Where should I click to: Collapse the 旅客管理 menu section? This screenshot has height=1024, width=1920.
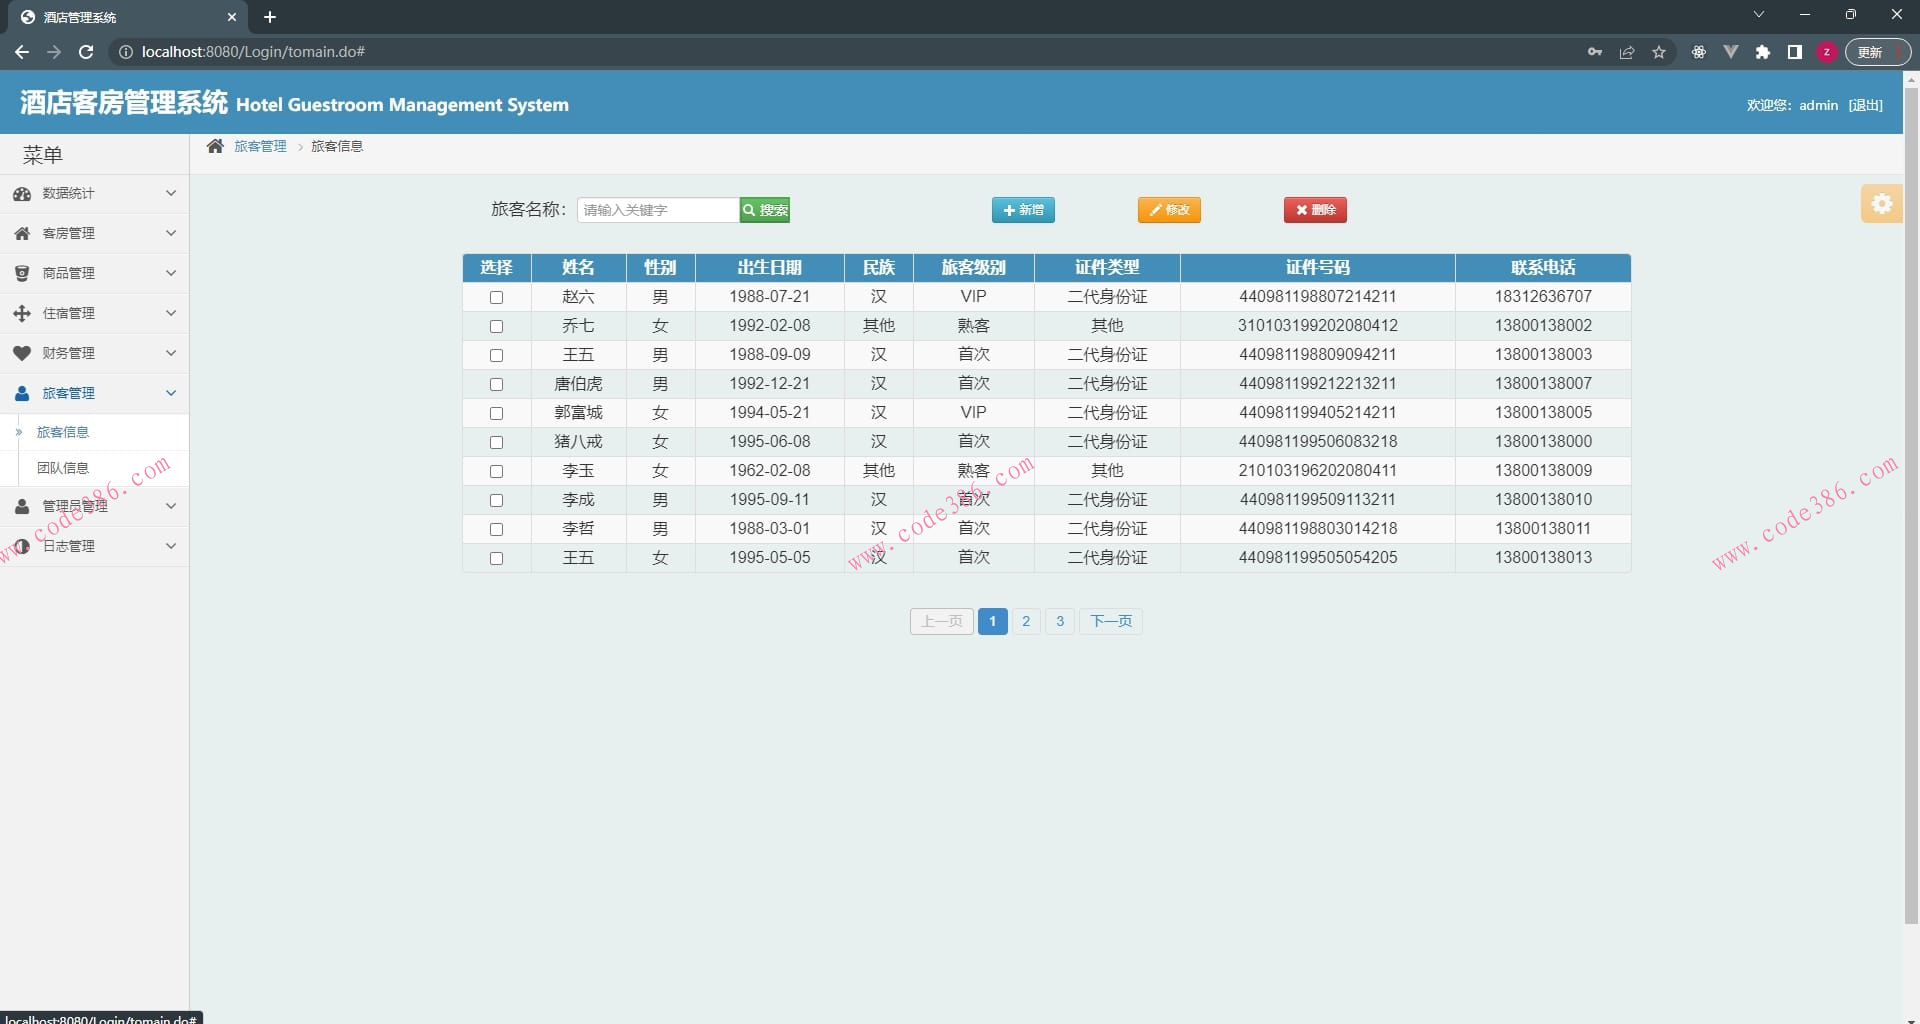pos(94,393)
